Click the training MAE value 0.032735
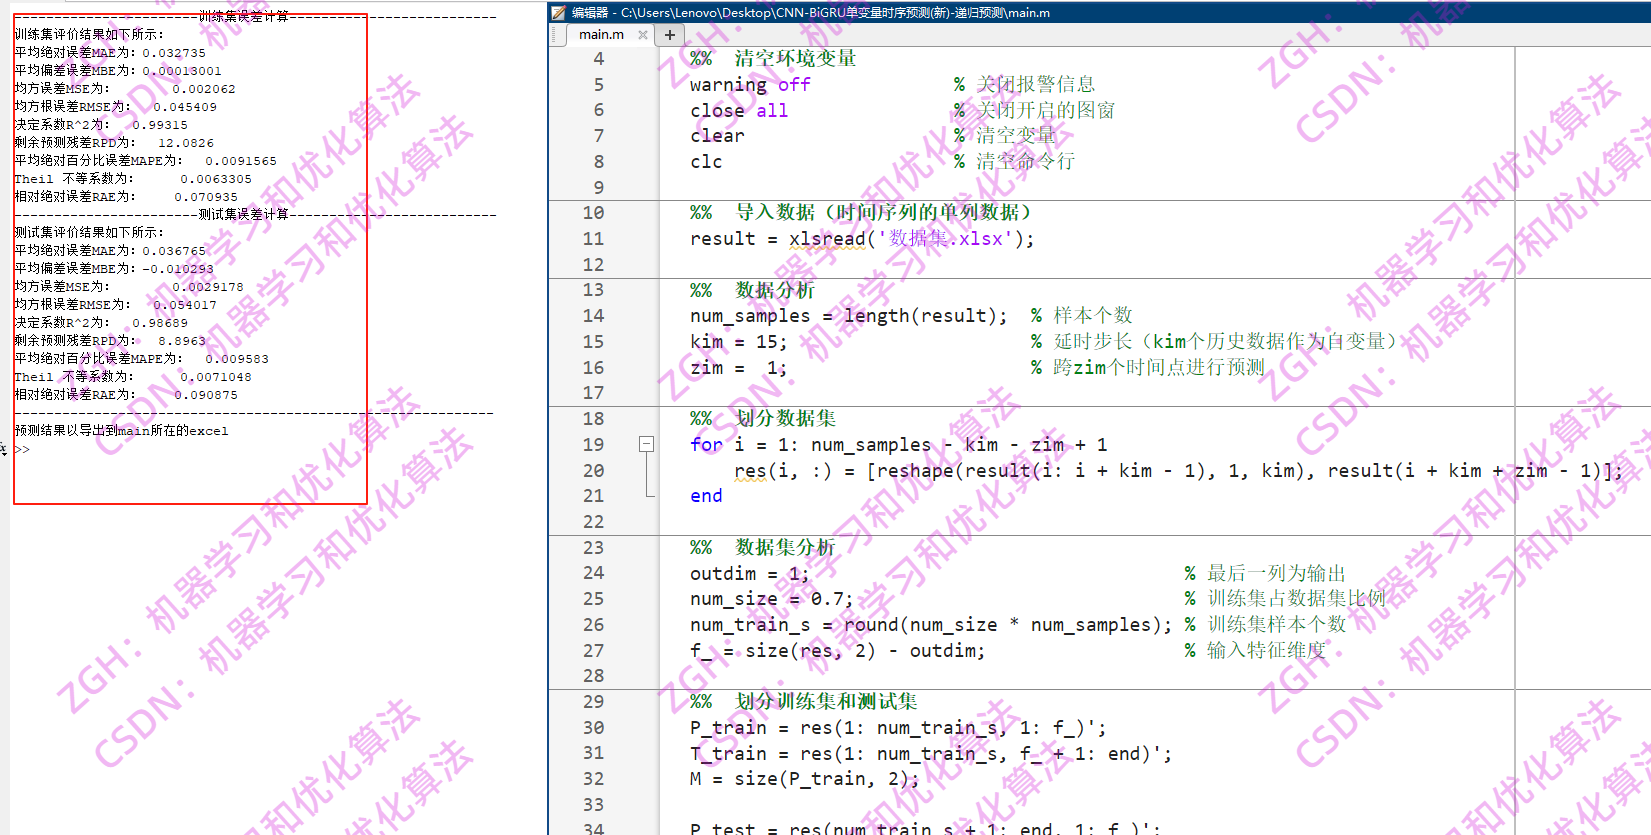The image size is (1651, 835). pos(174,53)
